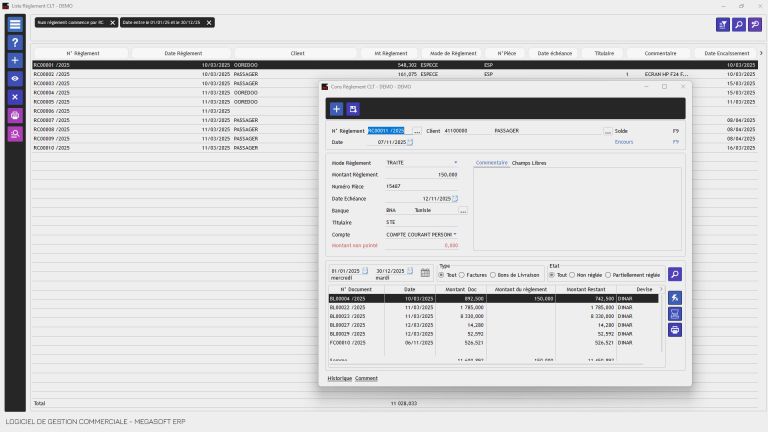Click the Comment link

[366, 379]
